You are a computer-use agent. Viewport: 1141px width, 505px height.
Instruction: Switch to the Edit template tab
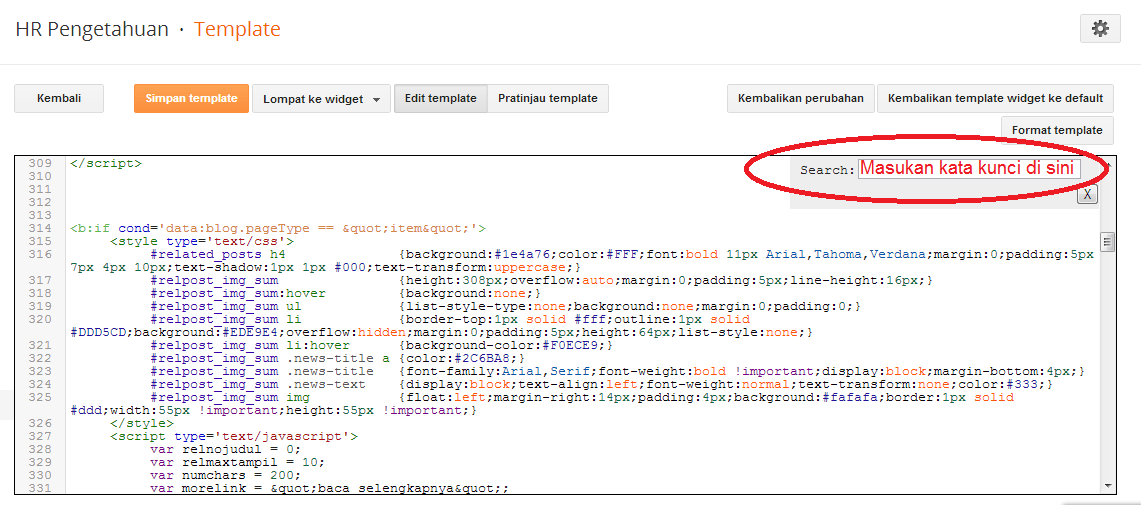coord(441,98)
